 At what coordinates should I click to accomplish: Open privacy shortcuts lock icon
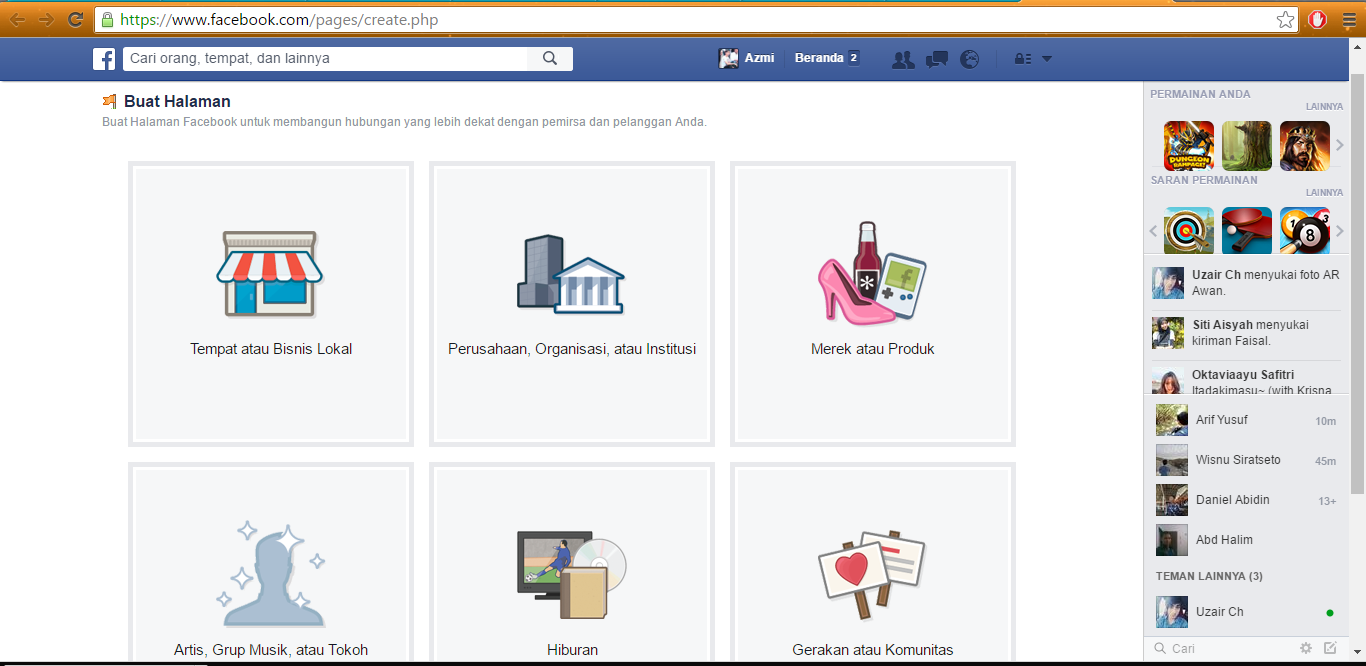click(1022, 59)
